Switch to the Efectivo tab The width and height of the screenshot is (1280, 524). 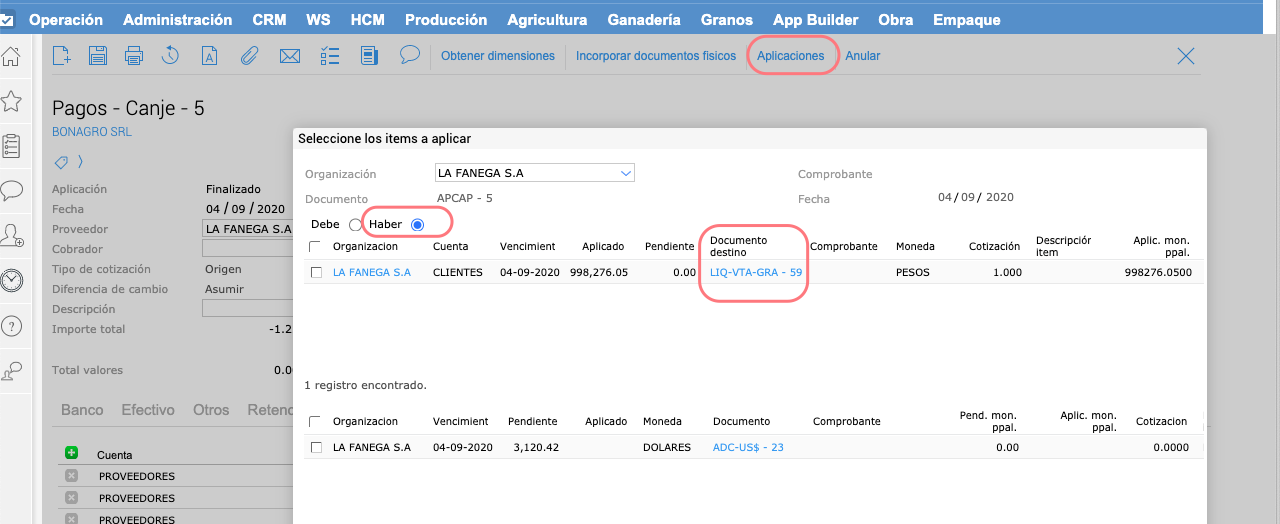147,410
